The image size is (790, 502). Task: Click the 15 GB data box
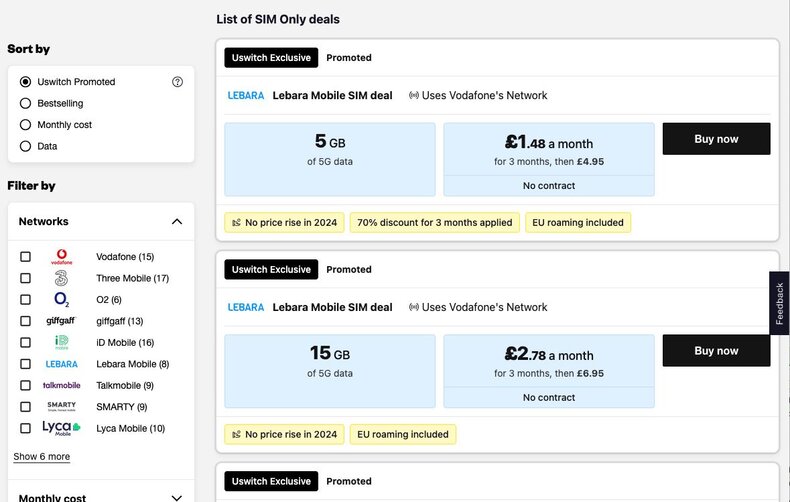point(330,371)
